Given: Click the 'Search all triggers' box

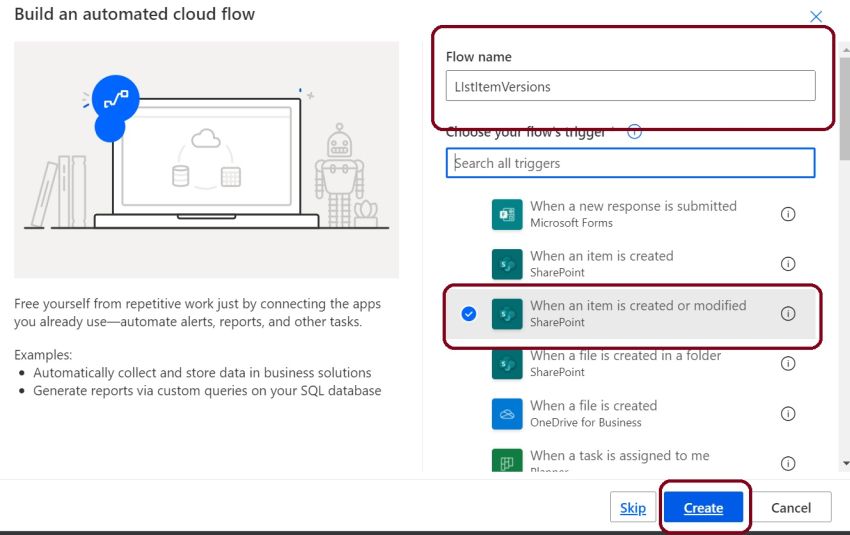Looking at the screenshot, I should pos(630,163).
